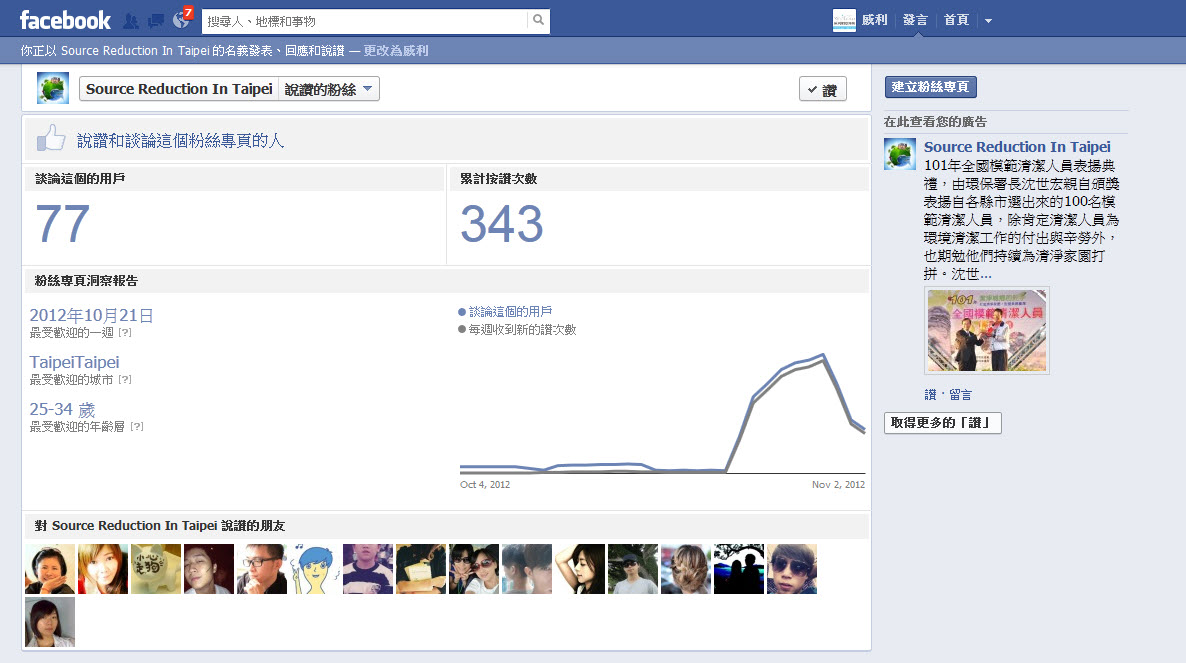Click in the search input field
Viewport: 1186px width, 663px height.
(364, 20)
